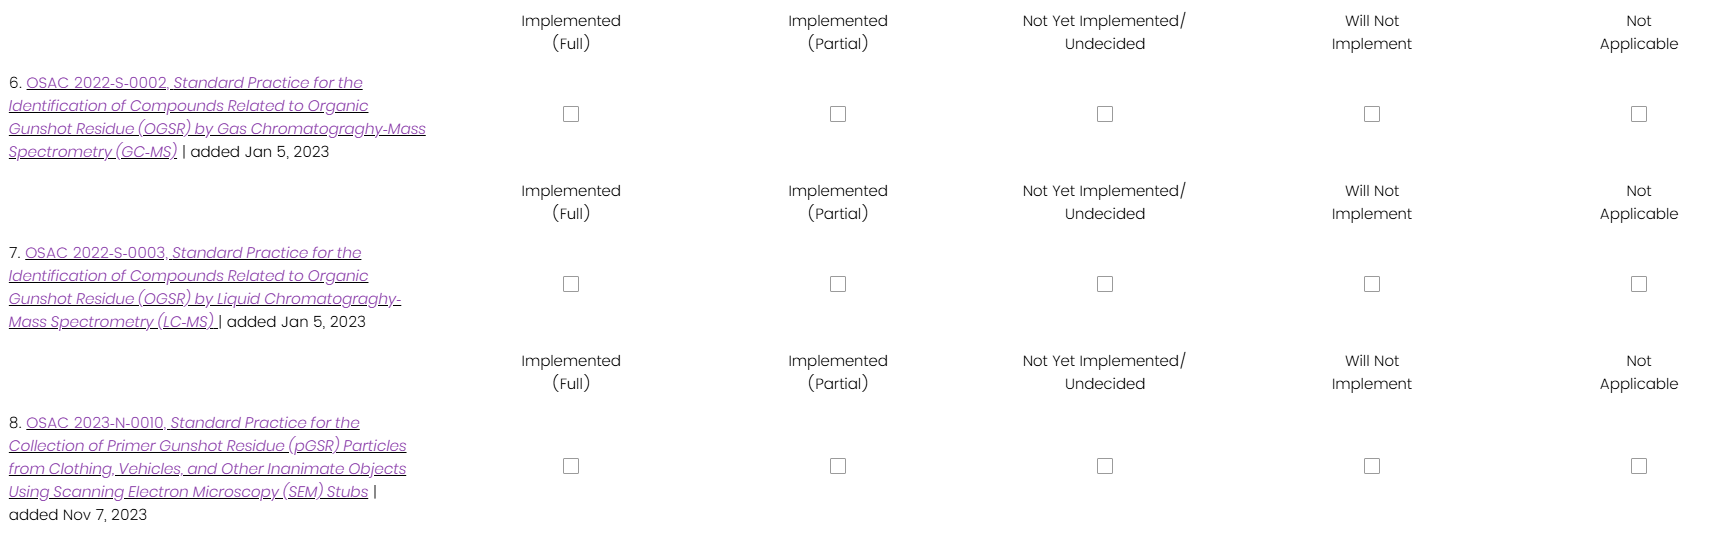The height and width of the screenshot is (544, 1709).
Task: Click the 'Spectrometry (GC-MS)' link text
Action: 93,152
